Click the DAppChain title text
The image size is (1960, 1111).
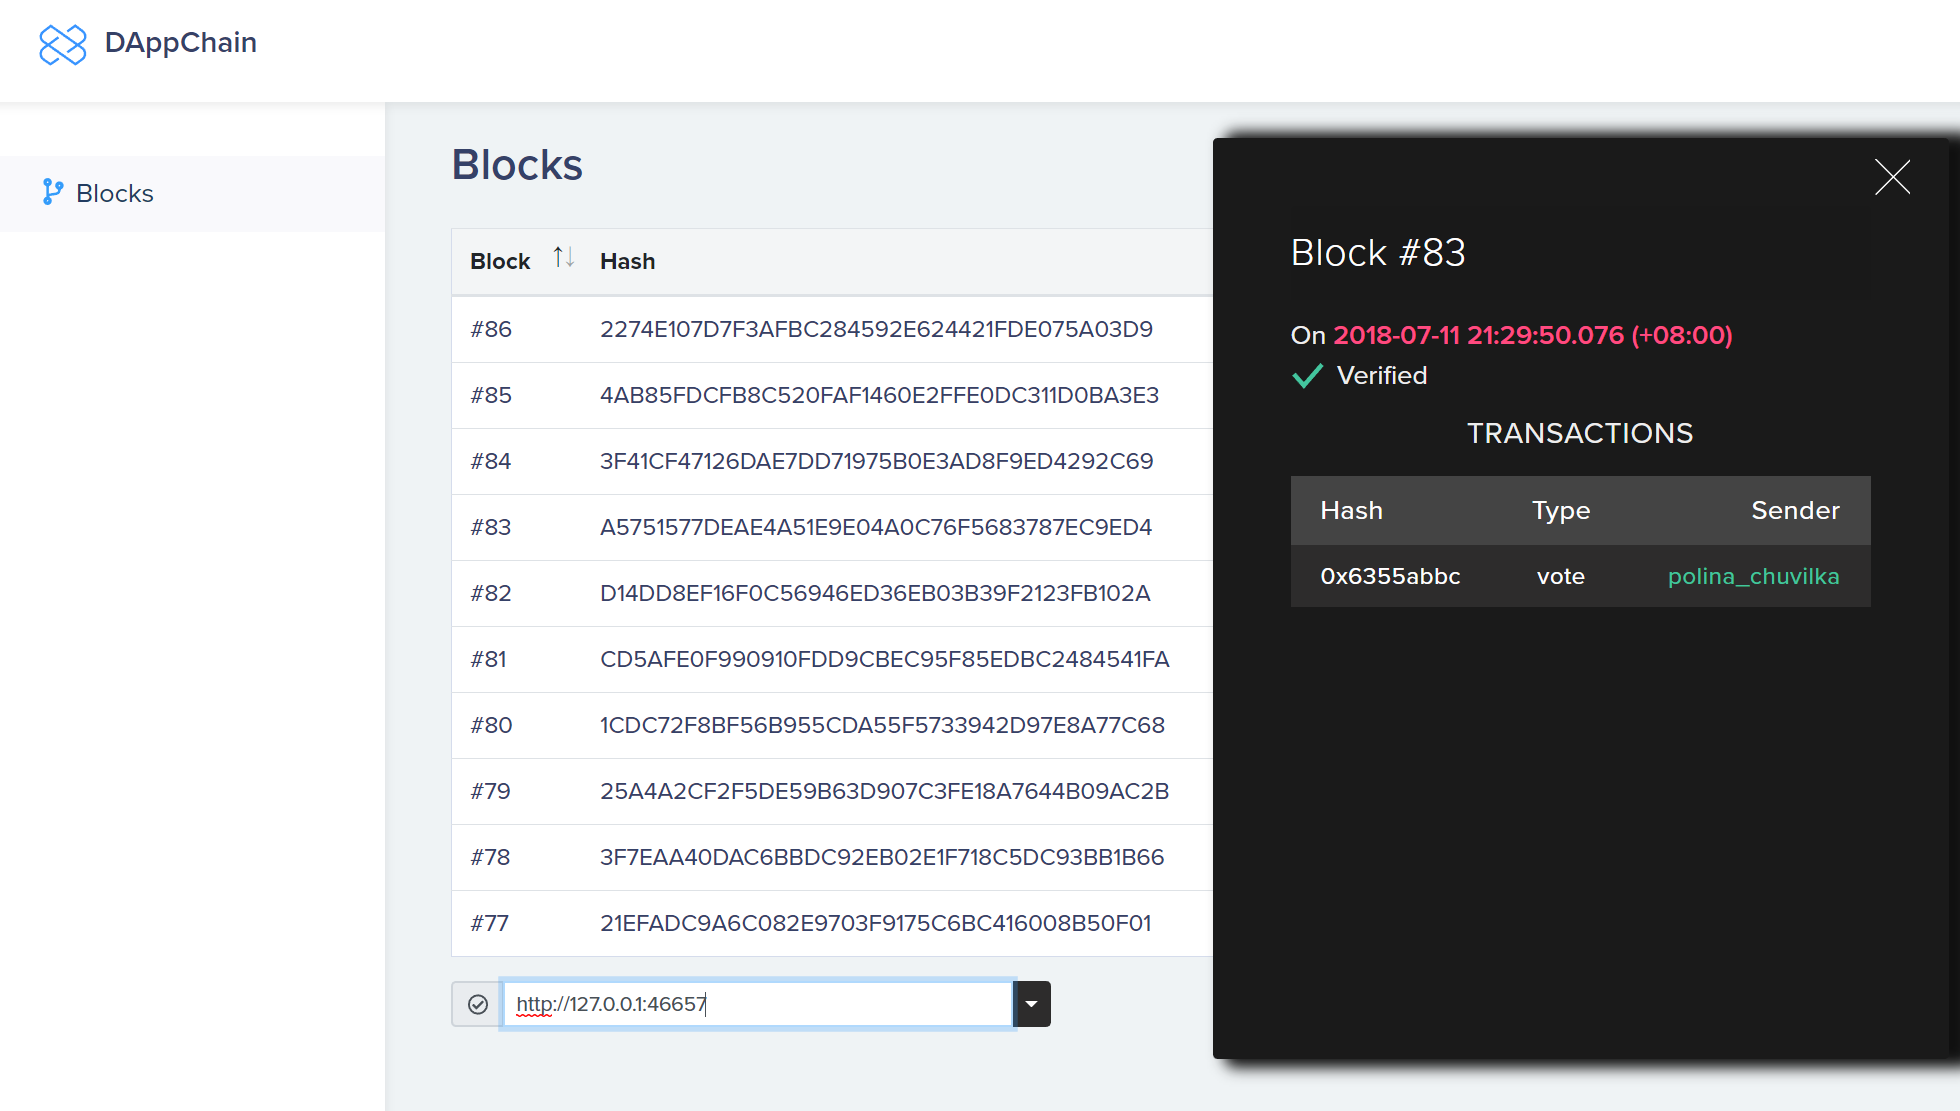(181, 42)
